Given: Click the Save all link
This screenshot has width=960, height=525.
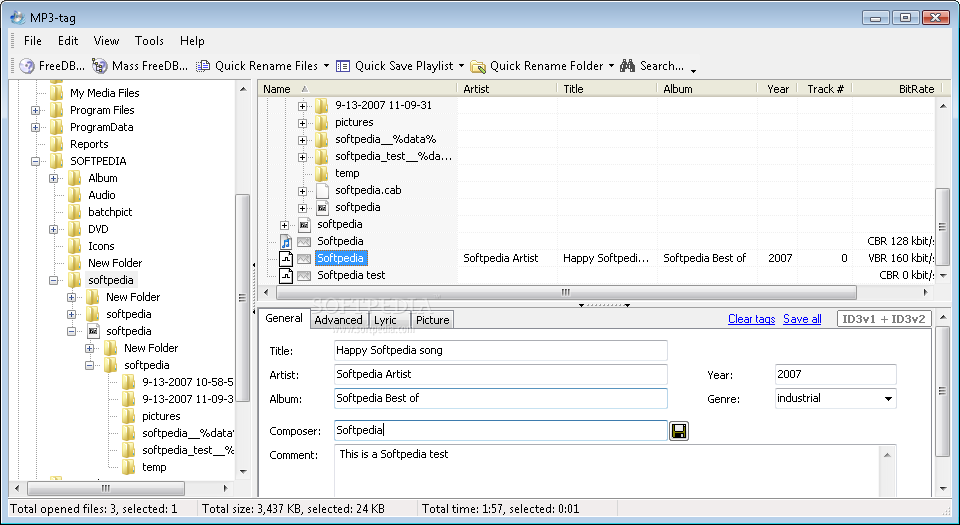Looking at the screenshot, I should [802, 319].
